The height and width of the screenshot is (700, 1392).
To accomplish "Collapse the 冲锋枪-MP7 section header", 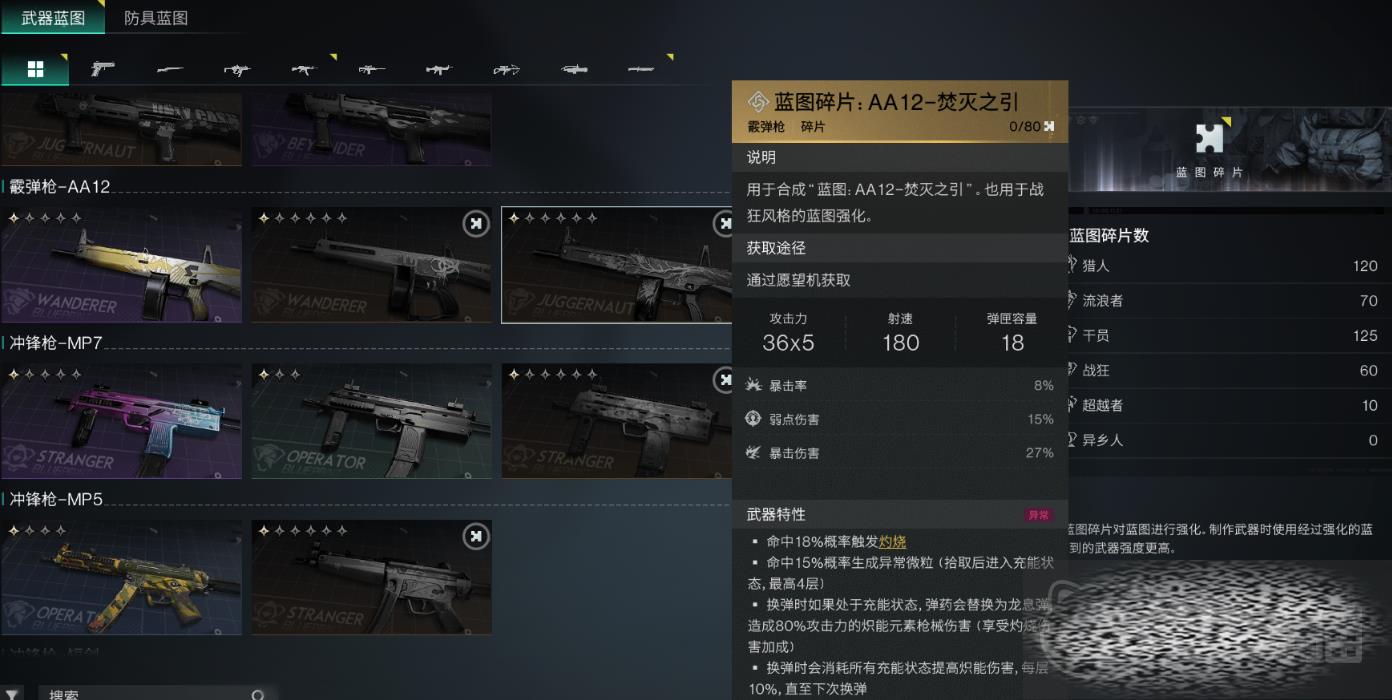I will click(56, 343).
